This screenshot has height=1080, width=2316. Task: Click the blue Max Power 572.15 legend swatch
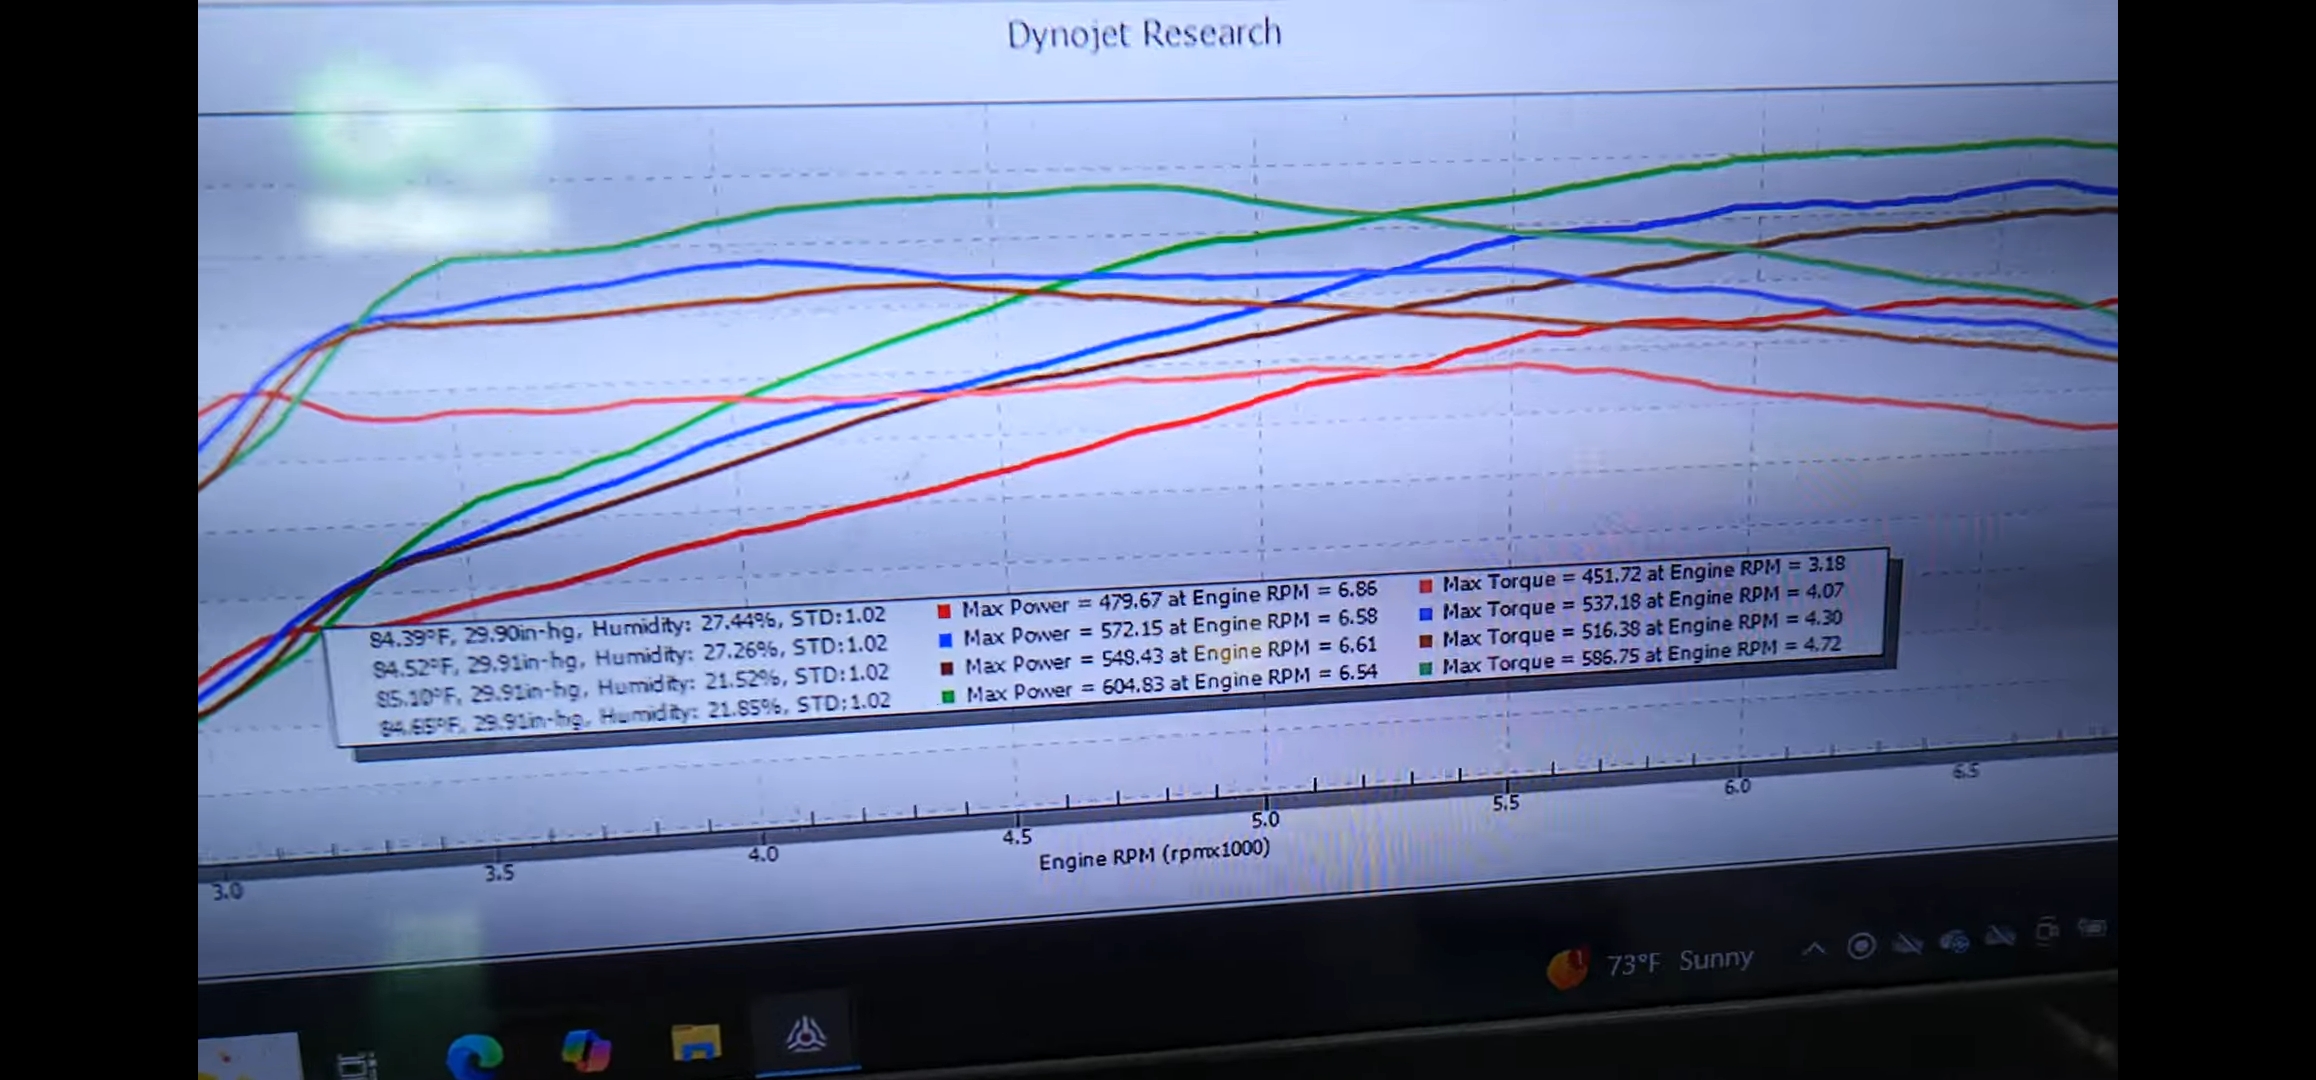point(945,639)
